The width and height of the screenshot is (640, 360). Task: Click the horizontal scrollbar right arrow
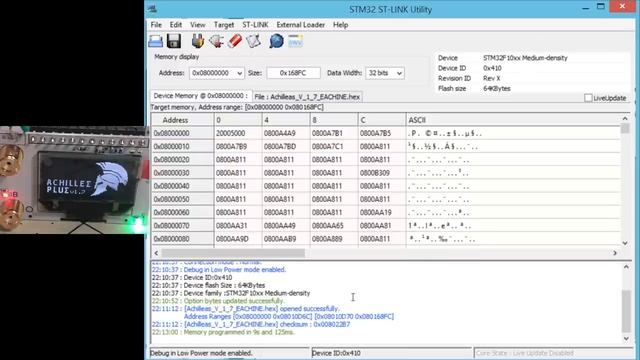[615, 253]
